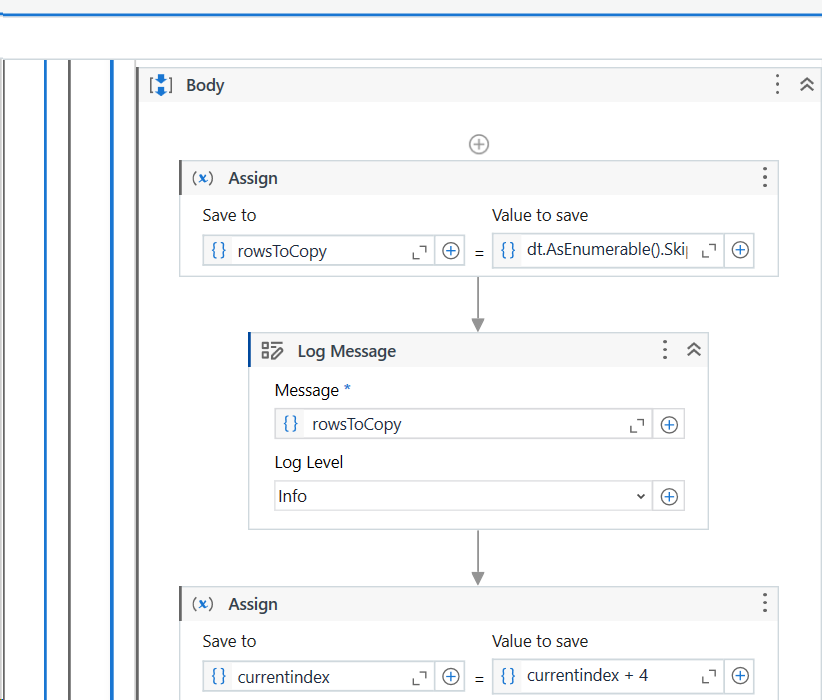
Task: Expand the rowsToCopy Save to editor
Action: pos(419,252)
